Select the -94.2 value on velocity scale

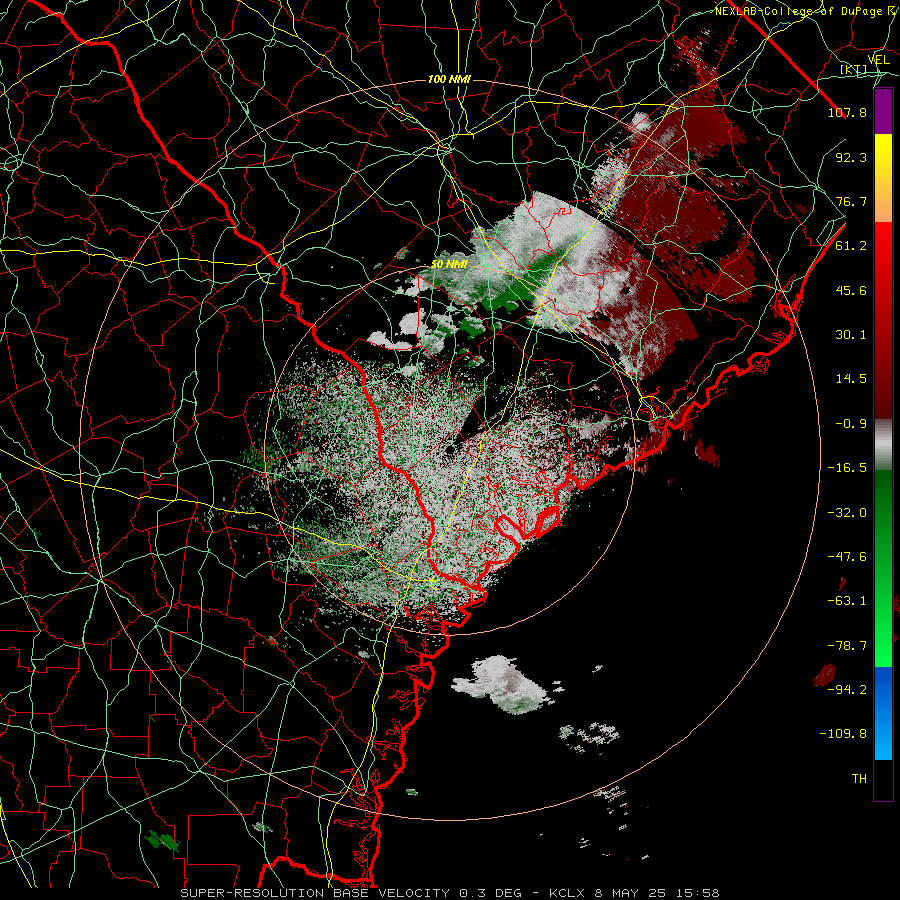click(x=847, y=690)
